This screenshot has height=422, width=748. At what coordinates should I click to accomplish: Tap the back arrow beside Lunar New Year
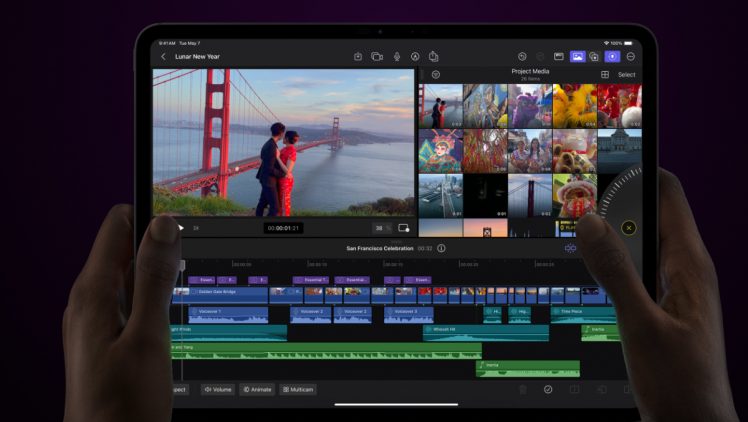click(164, 57)
